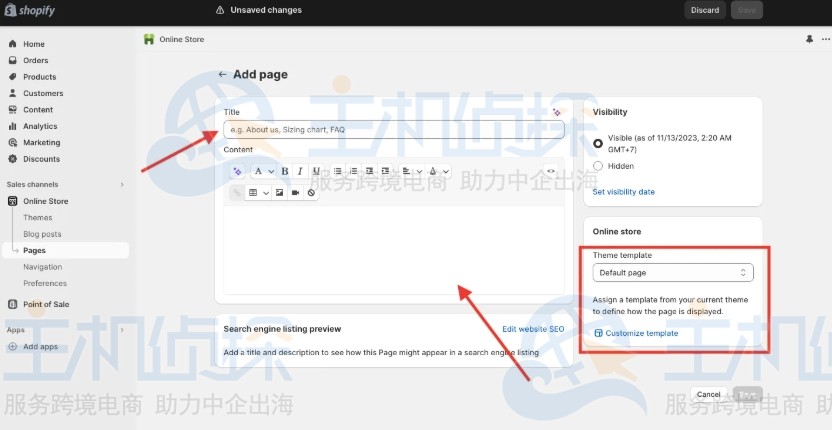Click the Insert video icon

click(x=295, y=193)
